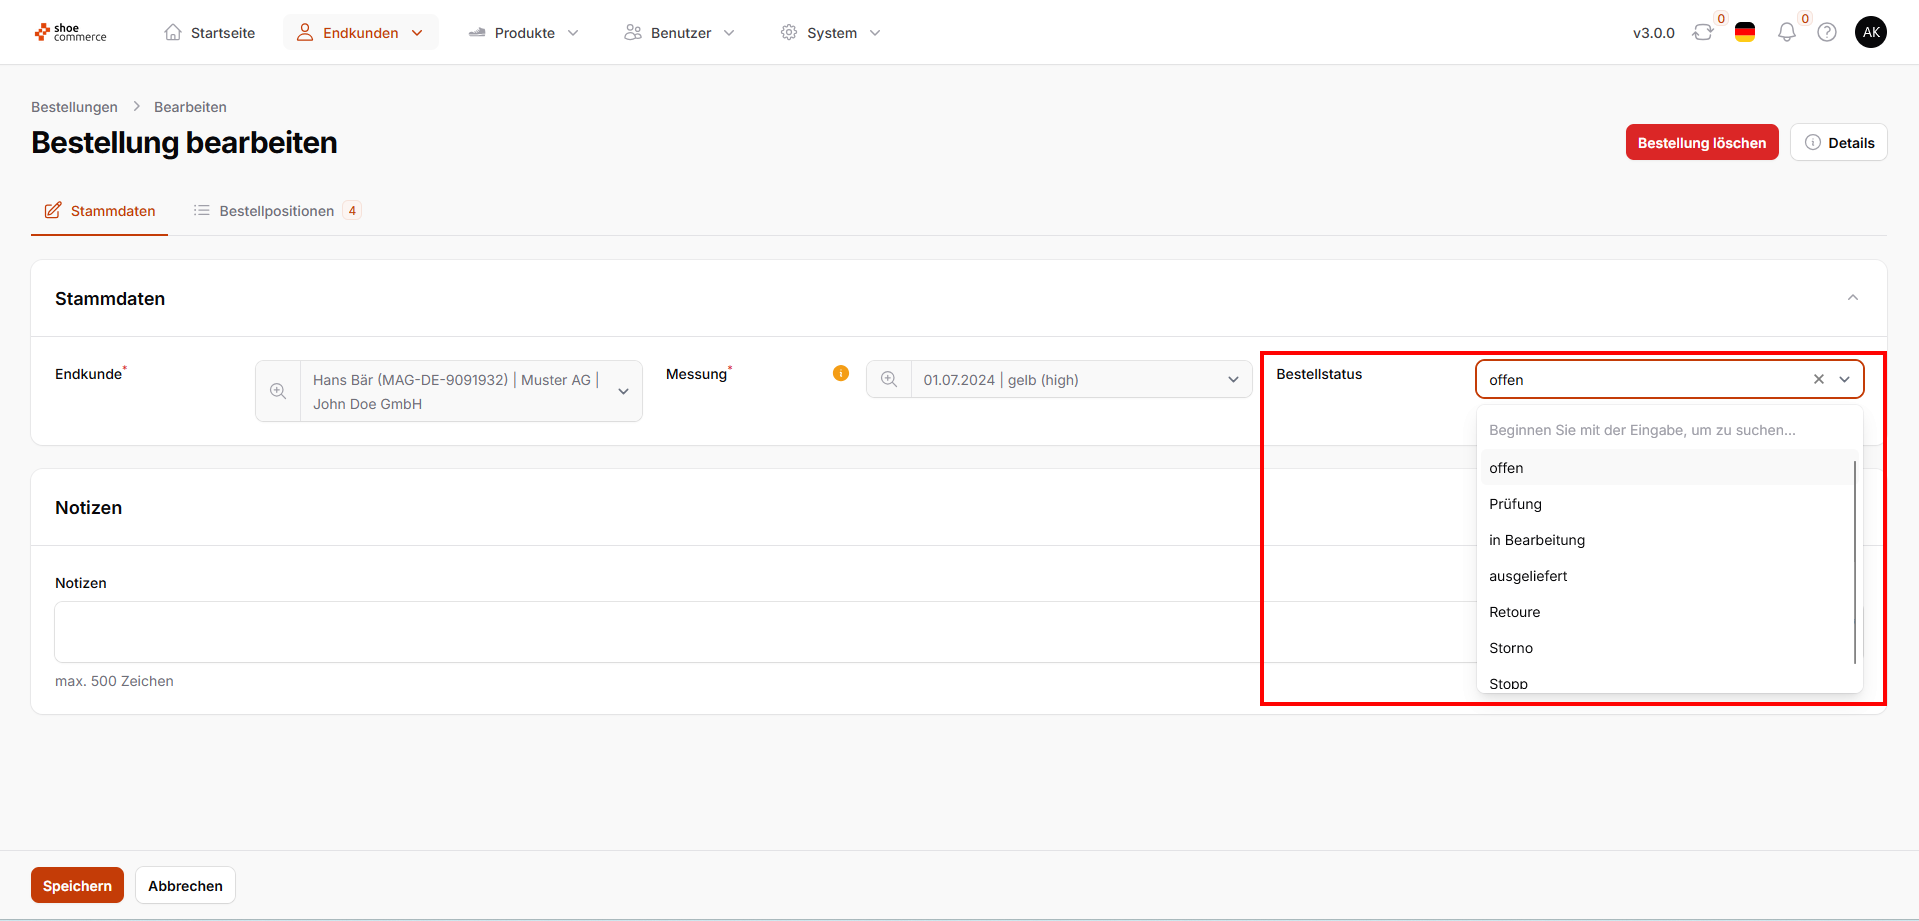The image size is (1919, 921).
Task: Open the Benutzer menu
Action: pyautogui.click(x=680, y=33)
